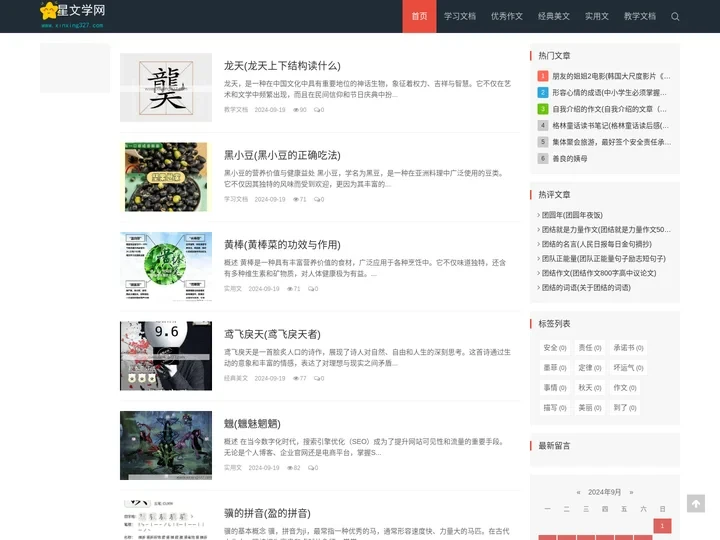
Task: Click the dark fantasy forest thumbnail
Action: (166, 445)
